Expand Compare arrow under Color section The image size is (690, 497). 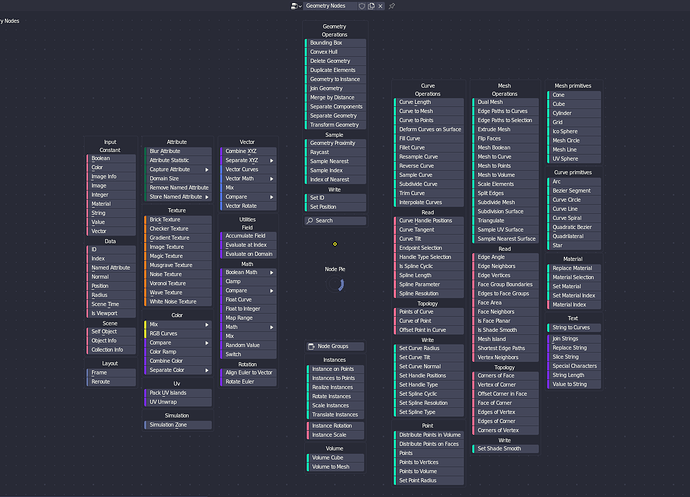click(207, 343)
